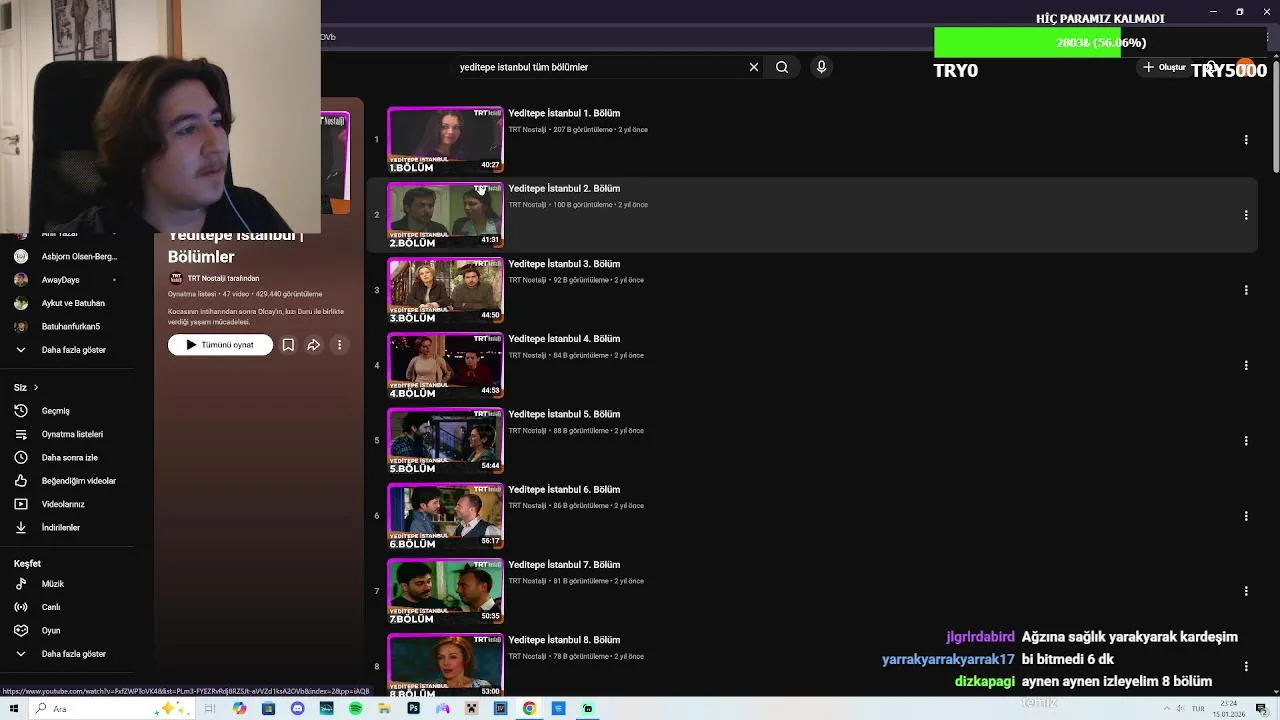Open title Yeditepe İstanbul 6. Bölüm
The height and width of the screenshot is (720, 1280).
(x=564, y=489)
